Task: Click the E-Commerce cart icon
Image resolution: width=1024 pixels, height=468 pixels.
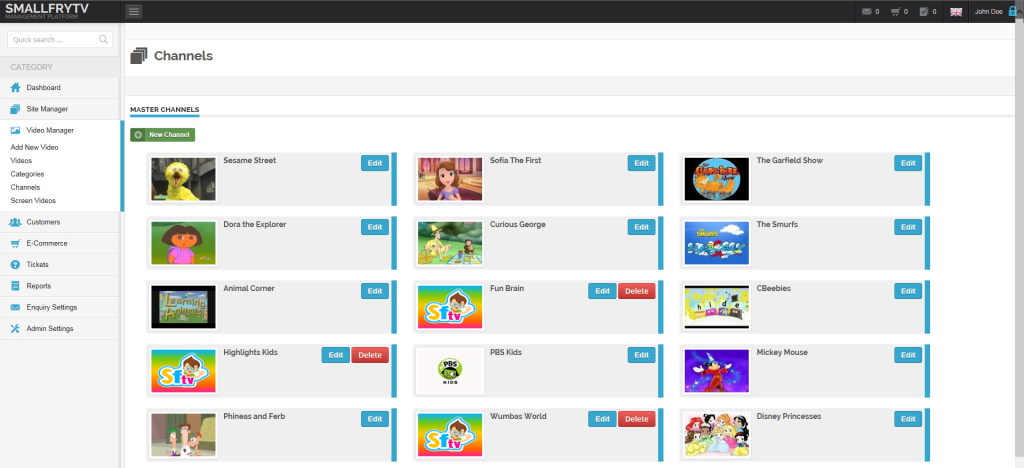Action: point(16,243)
